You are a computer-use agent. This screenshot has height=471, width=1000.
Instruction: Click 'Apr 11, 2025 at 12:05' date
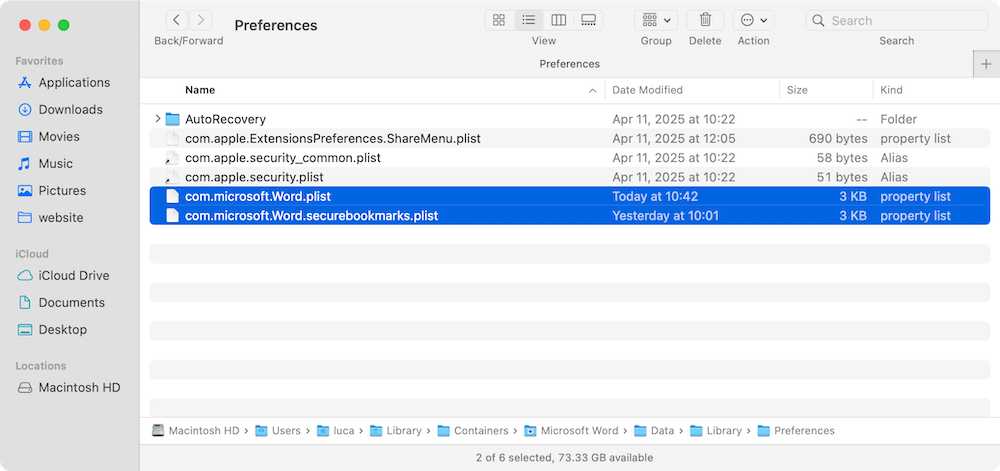pos(674,138)
